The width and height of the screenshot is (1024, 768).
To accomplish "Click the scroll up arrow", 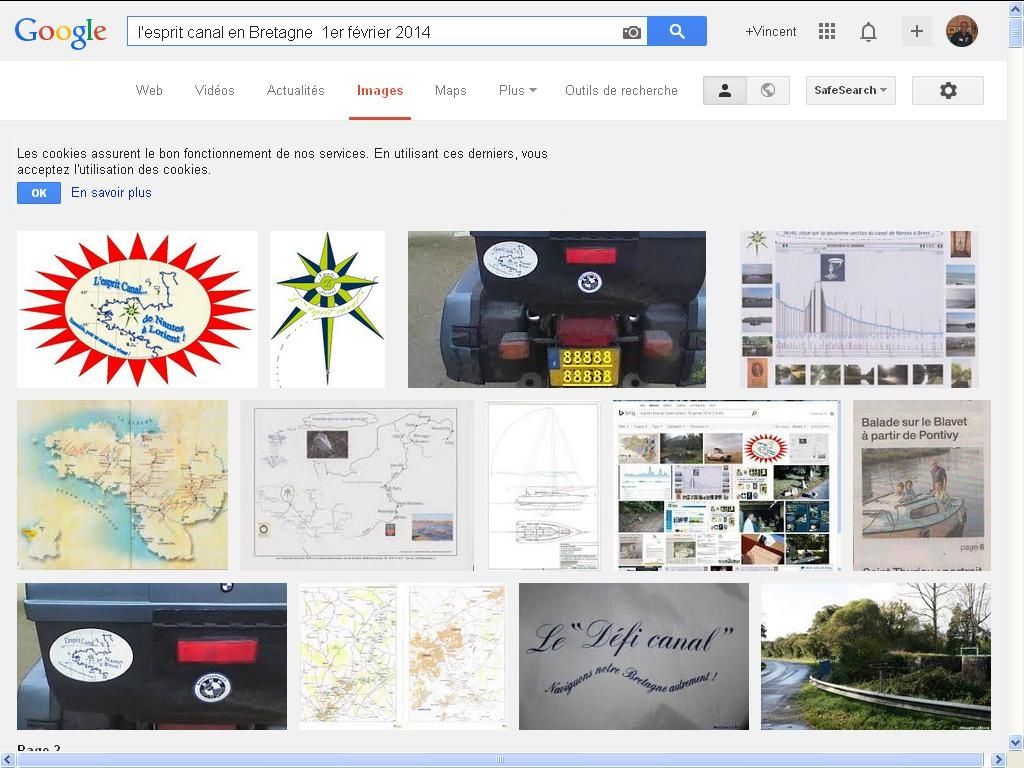I will tap(1016, 9).
